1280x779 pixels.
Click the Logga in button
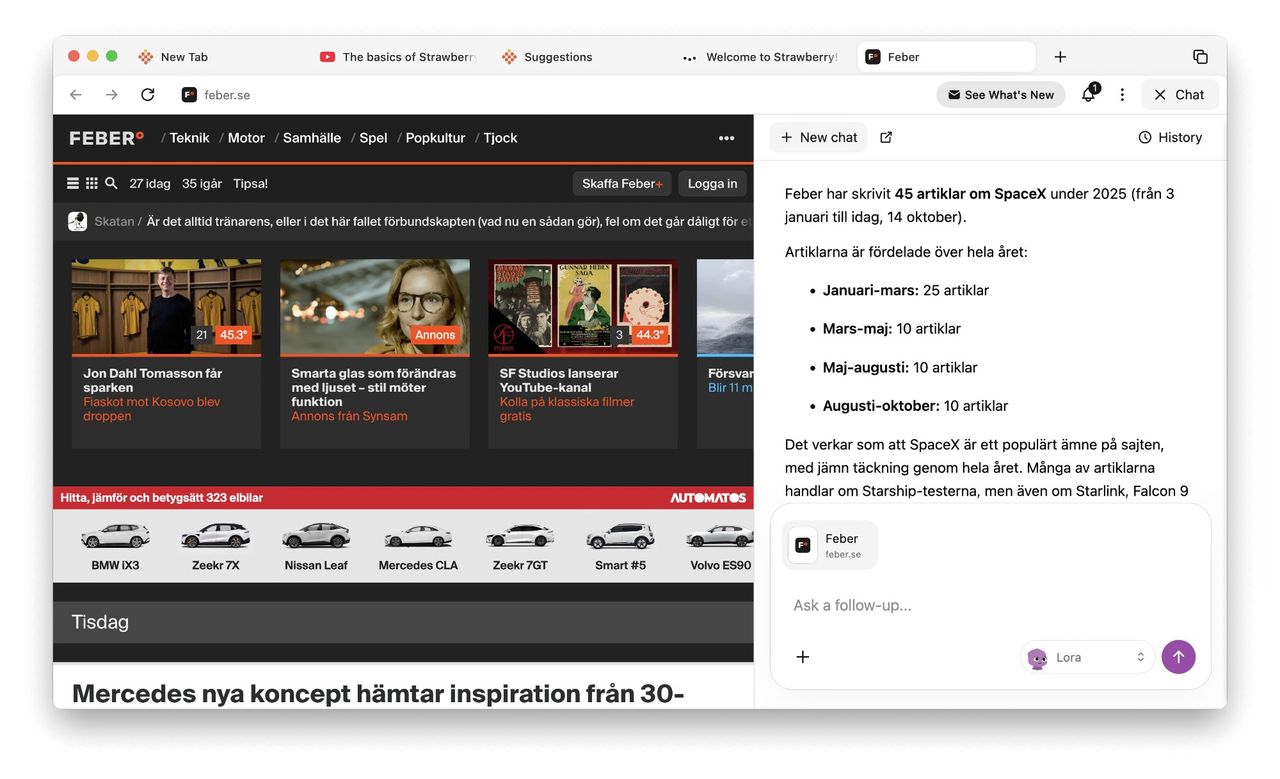click(712, 183)
